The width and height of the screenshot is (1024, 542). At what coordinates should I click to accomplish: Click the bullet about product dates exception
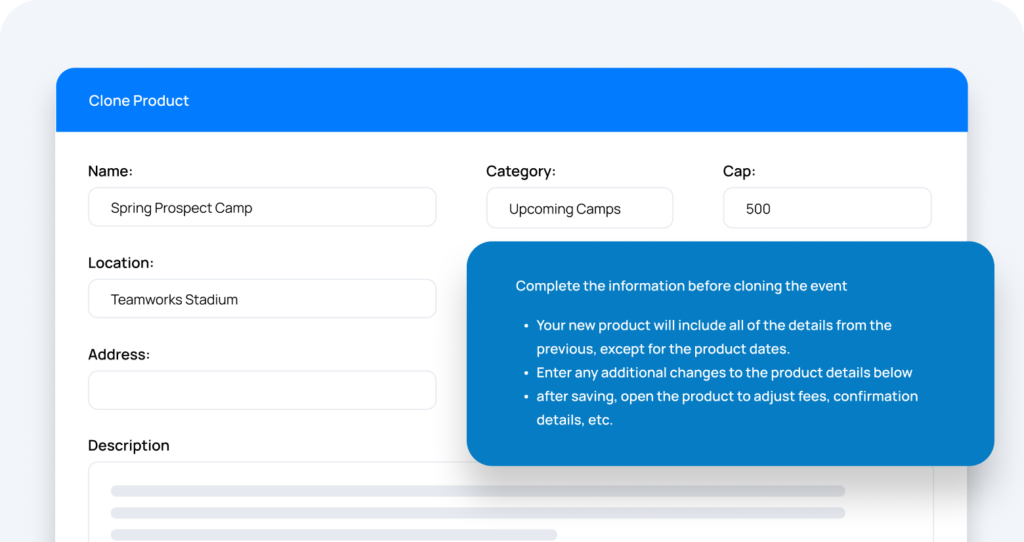[x=714, y=337]
